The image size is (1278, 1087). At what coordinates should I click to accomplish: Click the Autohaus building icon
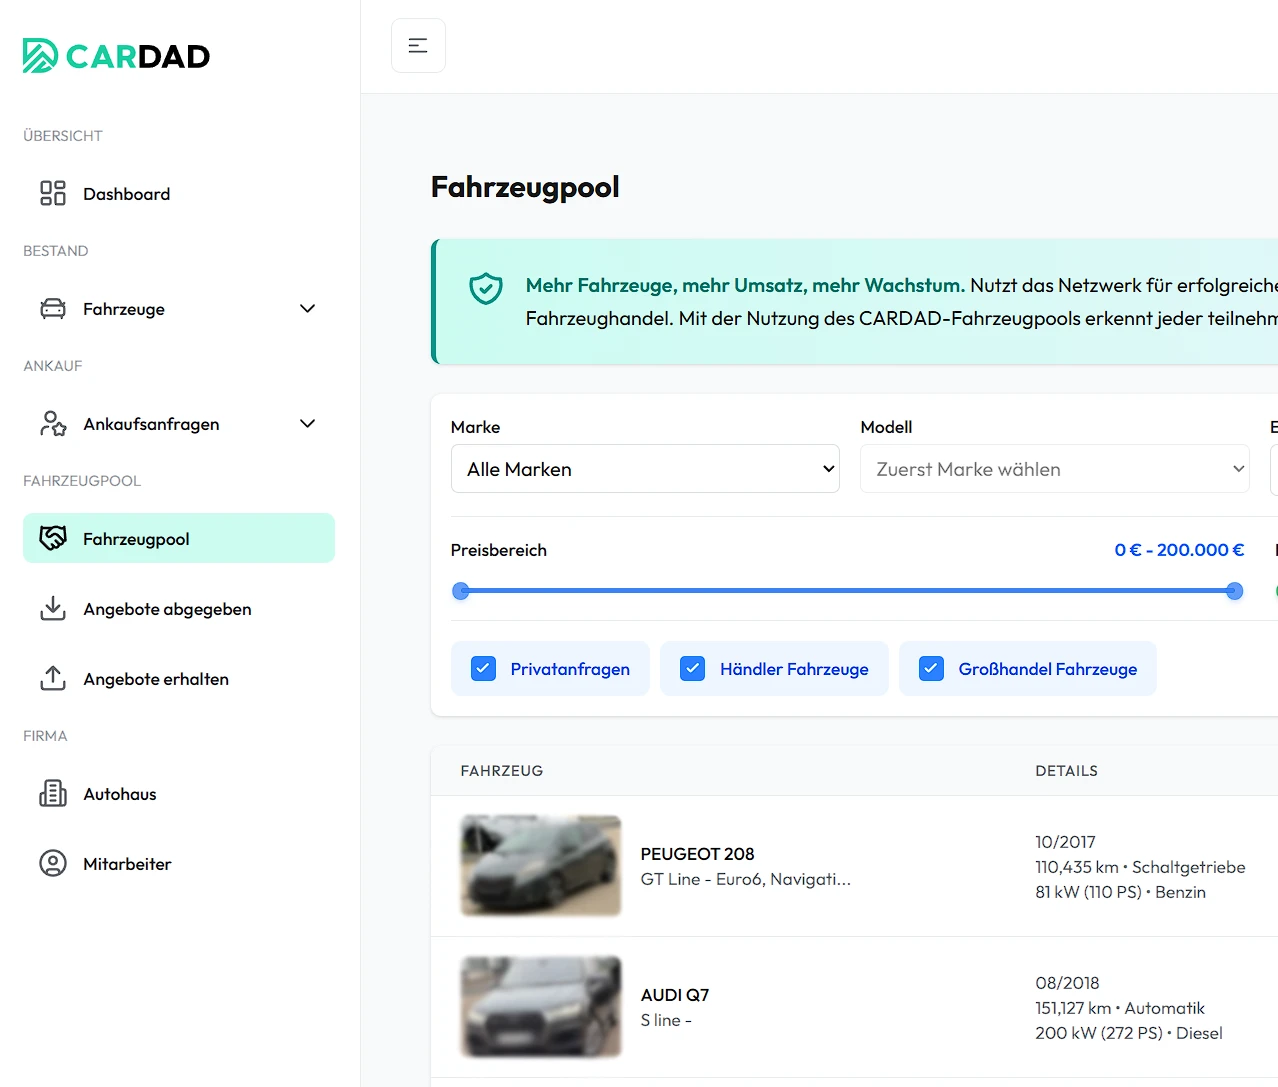pyautogui.click(x=53, y=794)
